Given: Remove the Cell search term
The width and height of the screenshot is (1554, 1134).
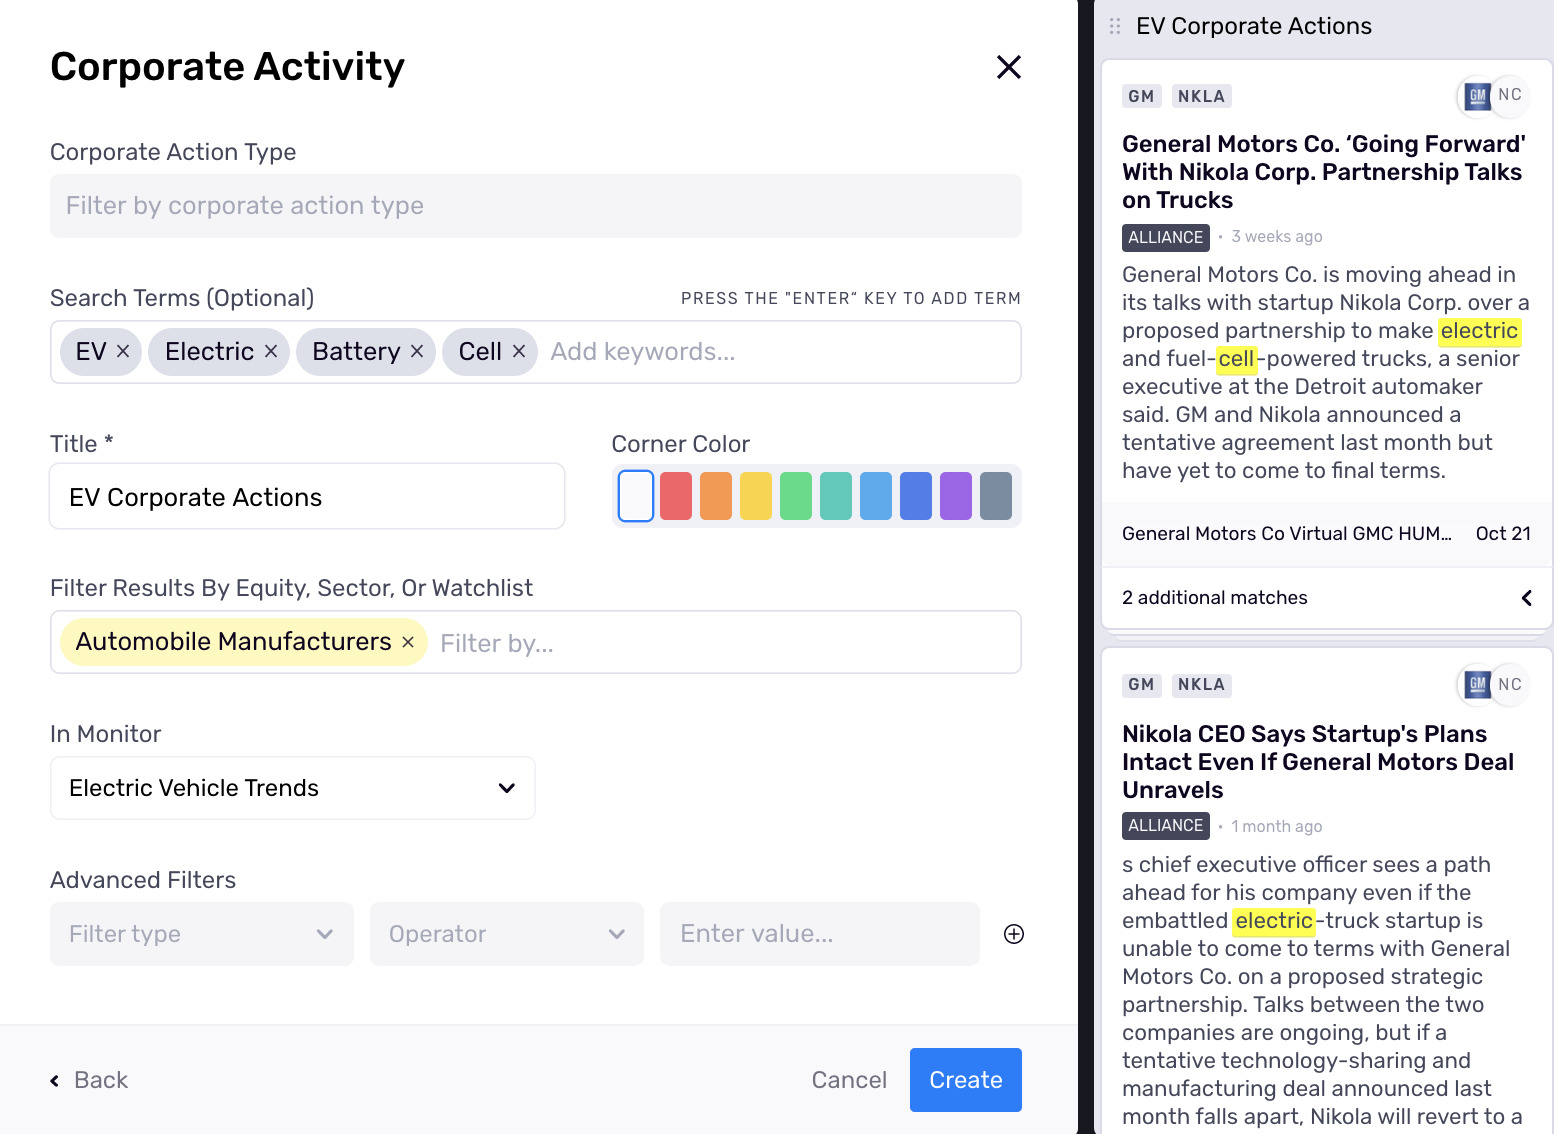Looking at the screenshot, I should pyautogui.click(x=519, y=352).
